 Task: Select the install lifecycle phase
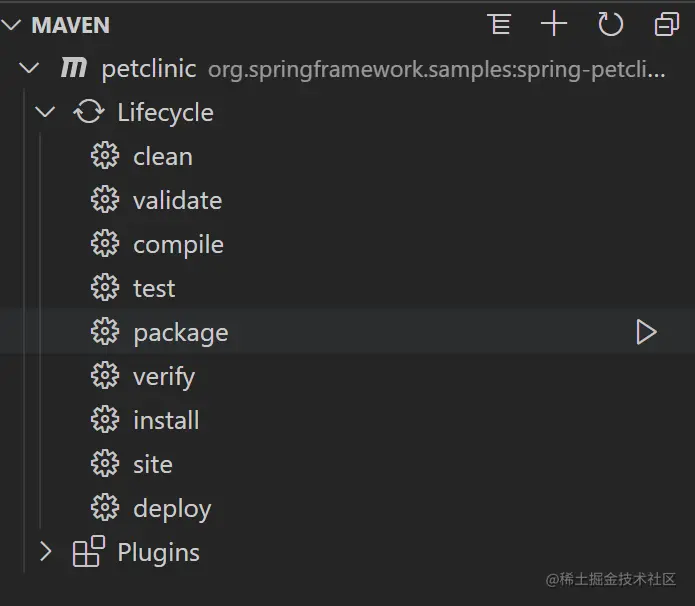tap(166, 420)
